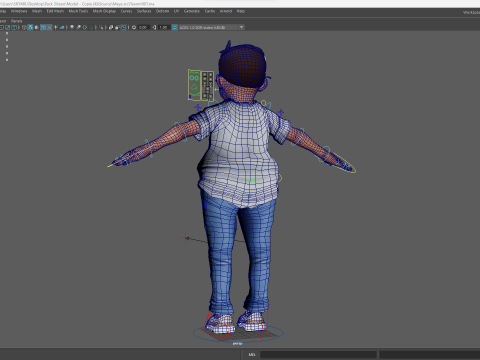480x360 pixels.
Task: Click the exposure value field 0.00
Action: [x=143, y=27]
